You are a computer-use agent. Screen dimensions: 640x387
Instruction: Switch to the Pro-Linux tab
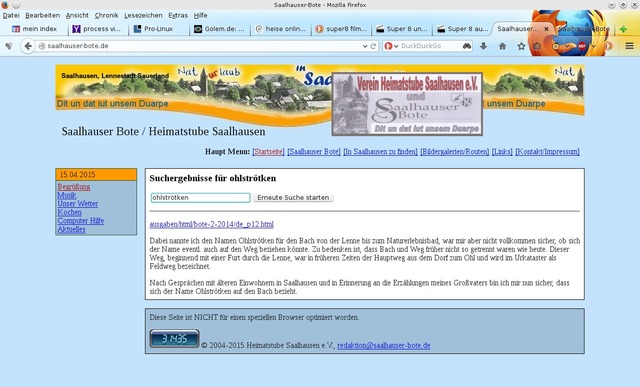[158, 29]
